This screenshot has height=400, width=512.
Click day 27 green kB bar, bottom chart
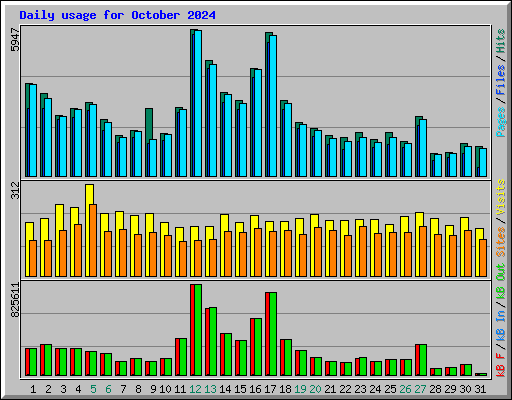click(423, 360)
